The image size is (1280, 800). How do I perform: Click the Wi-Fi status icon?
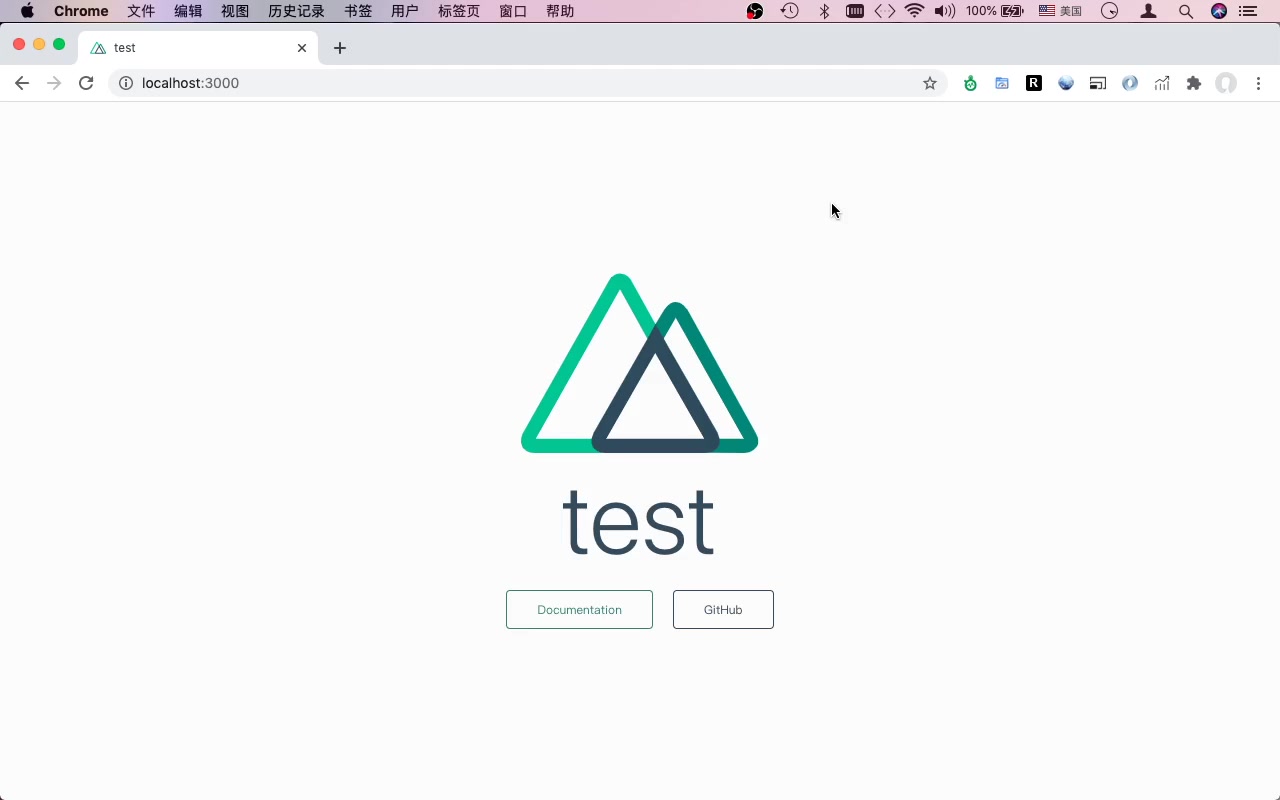914,11
